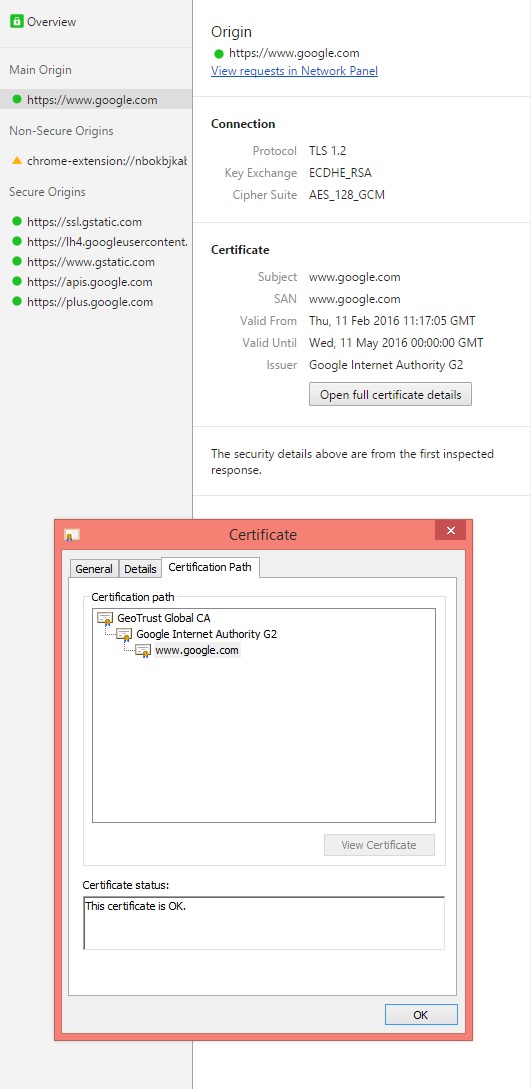The width and height of the screenshot is (531, 1089).
Task: Click the TLS 1.2 protocol value
Action: pos(328,151)
